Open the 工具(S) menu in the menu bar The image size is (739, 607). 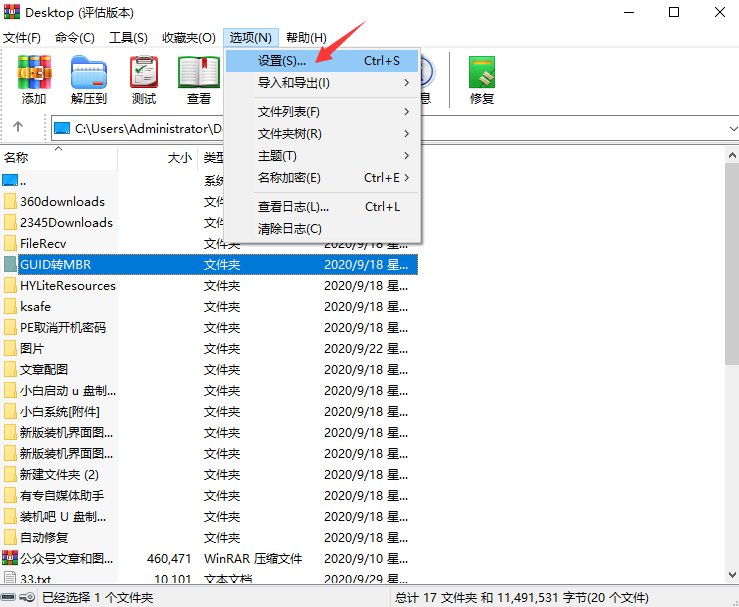point(128,38)
